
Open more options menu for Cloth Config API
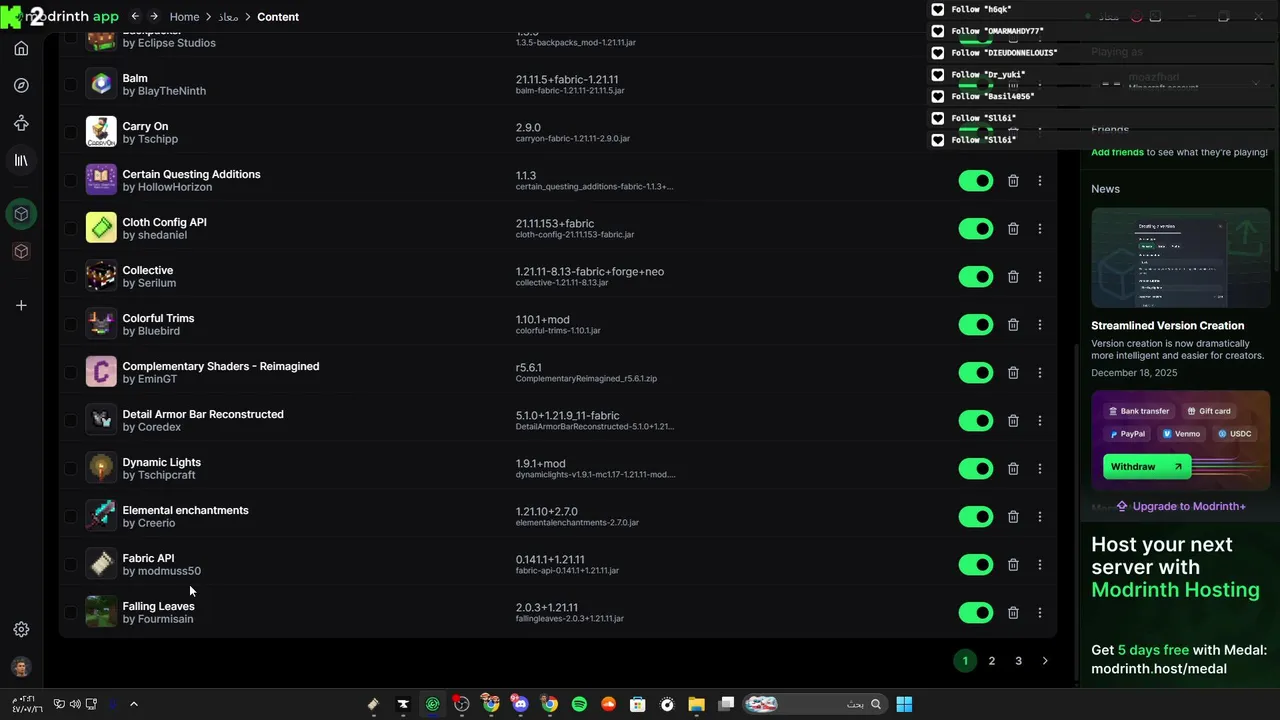click(x=1040, y=228)
